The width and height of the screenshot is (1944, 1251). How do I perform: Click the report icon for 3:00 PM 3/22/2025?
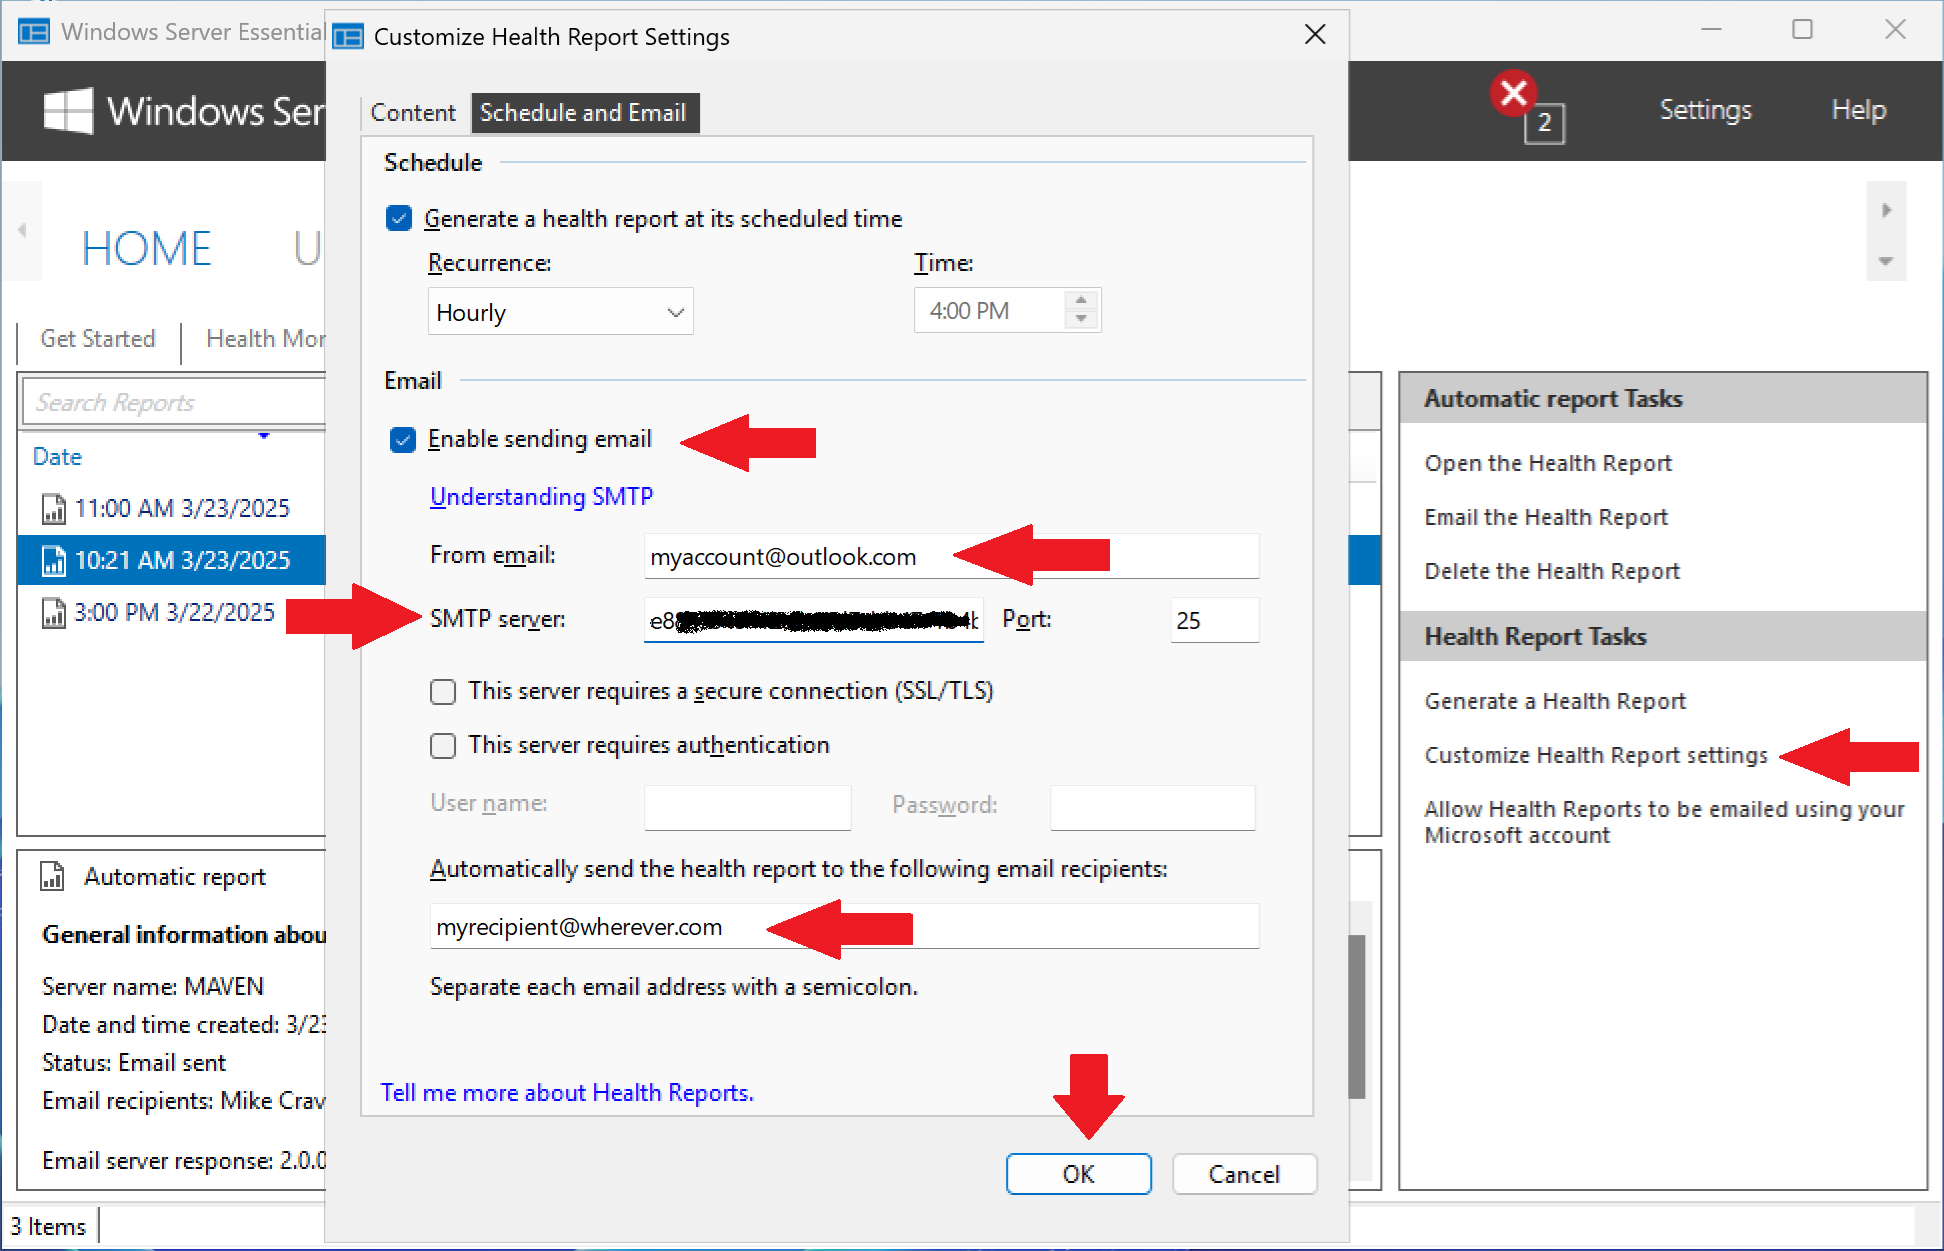point(53,613)
